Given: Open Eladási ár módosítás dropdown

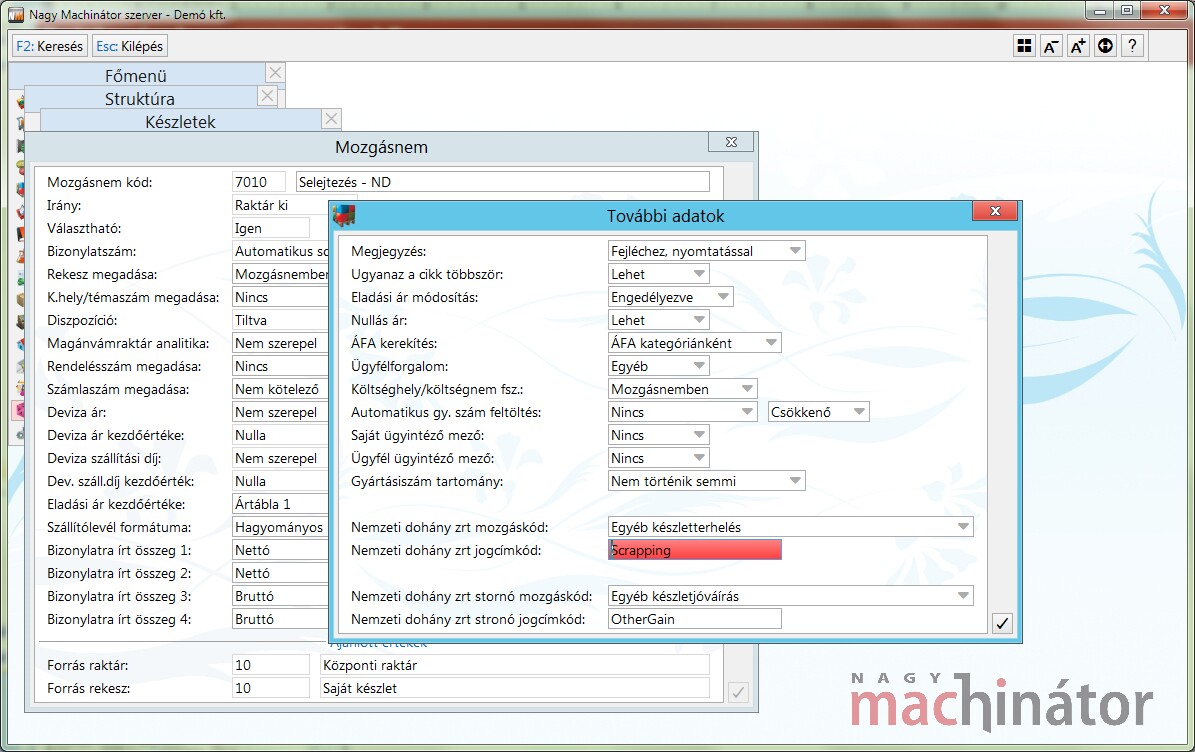Looking at the screenshot, I should (671, 297).
